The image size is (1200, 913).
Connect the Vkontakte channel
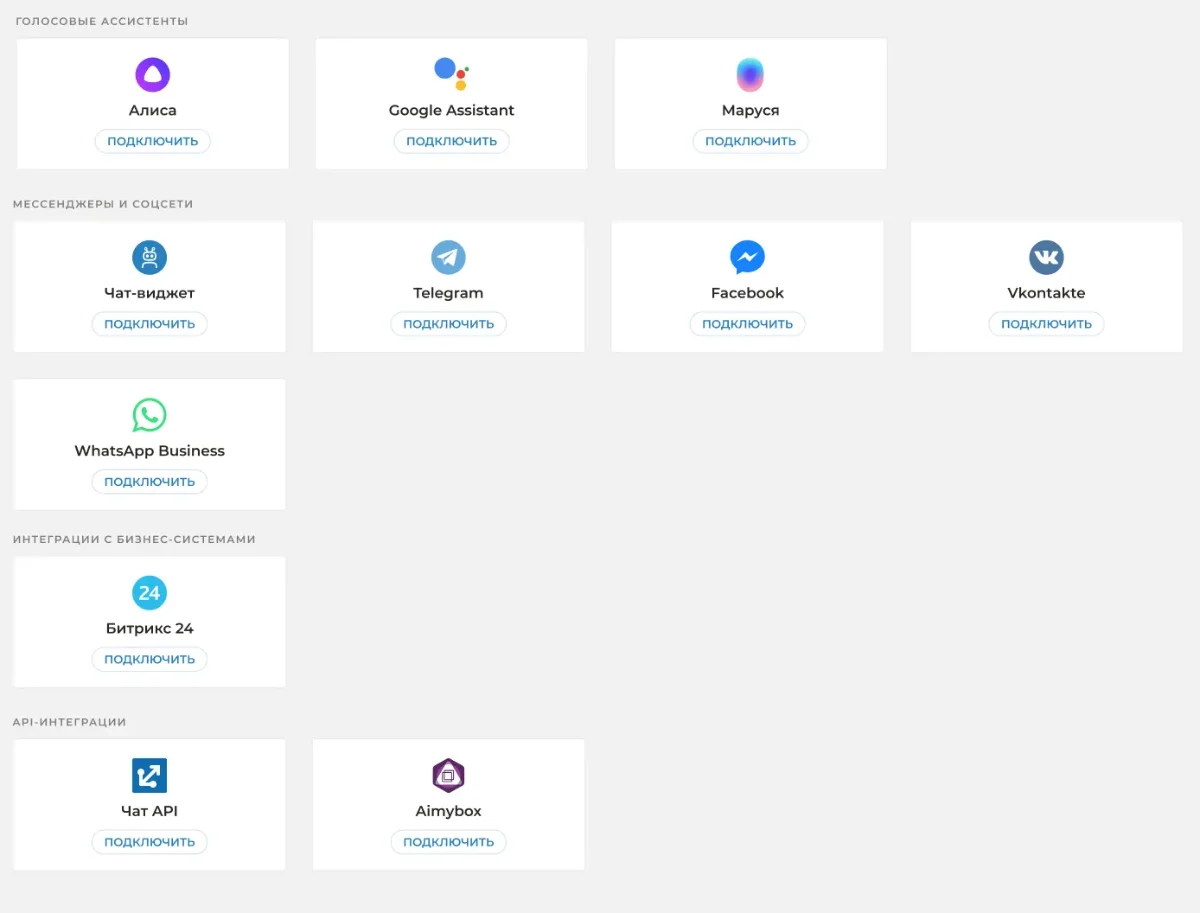[1046, 324]
